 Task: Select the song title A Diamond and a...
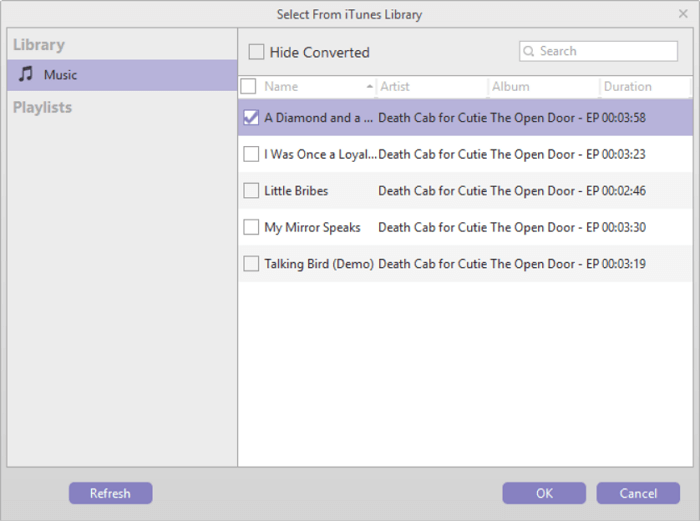(319, 118)
